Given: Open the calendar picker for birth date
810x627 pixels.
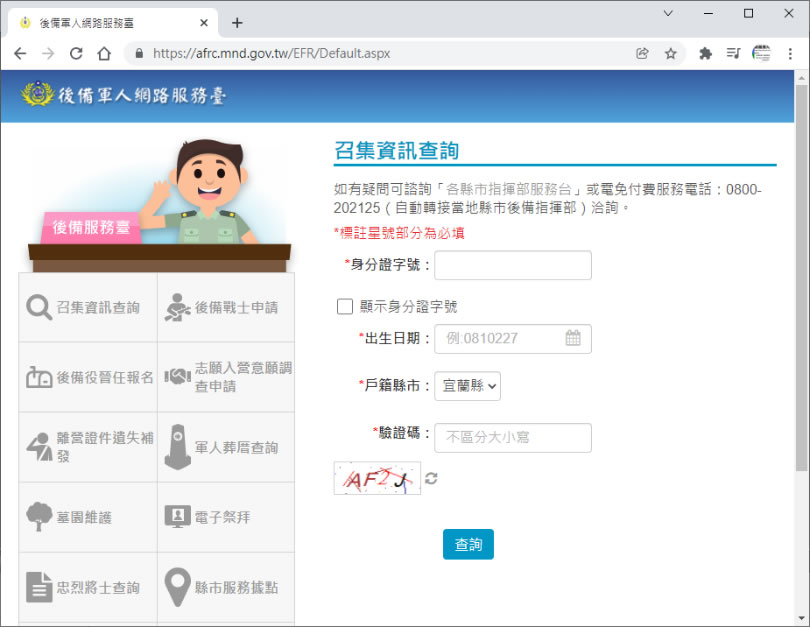Looking at the screenshot, I should tap(573, 338).
